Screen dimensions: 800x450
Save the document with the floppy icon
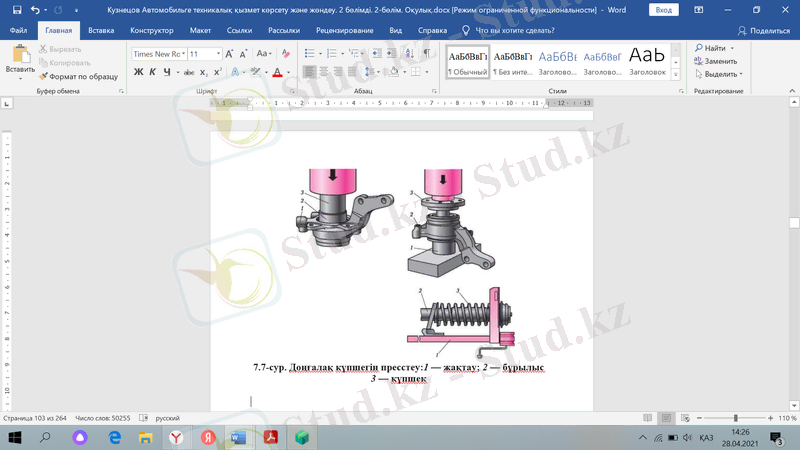click(x=17, y=10)
